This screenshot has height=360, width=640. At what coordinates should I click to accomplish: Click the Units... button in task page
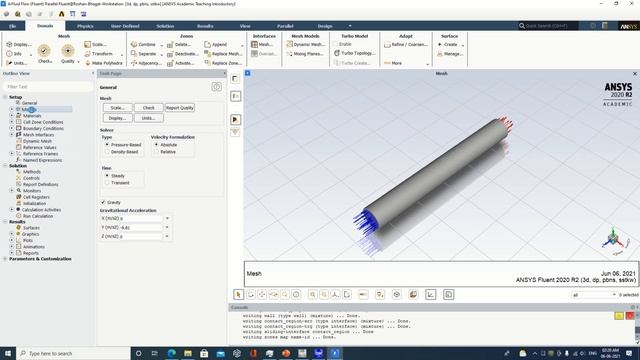click(x=149, y=118)
